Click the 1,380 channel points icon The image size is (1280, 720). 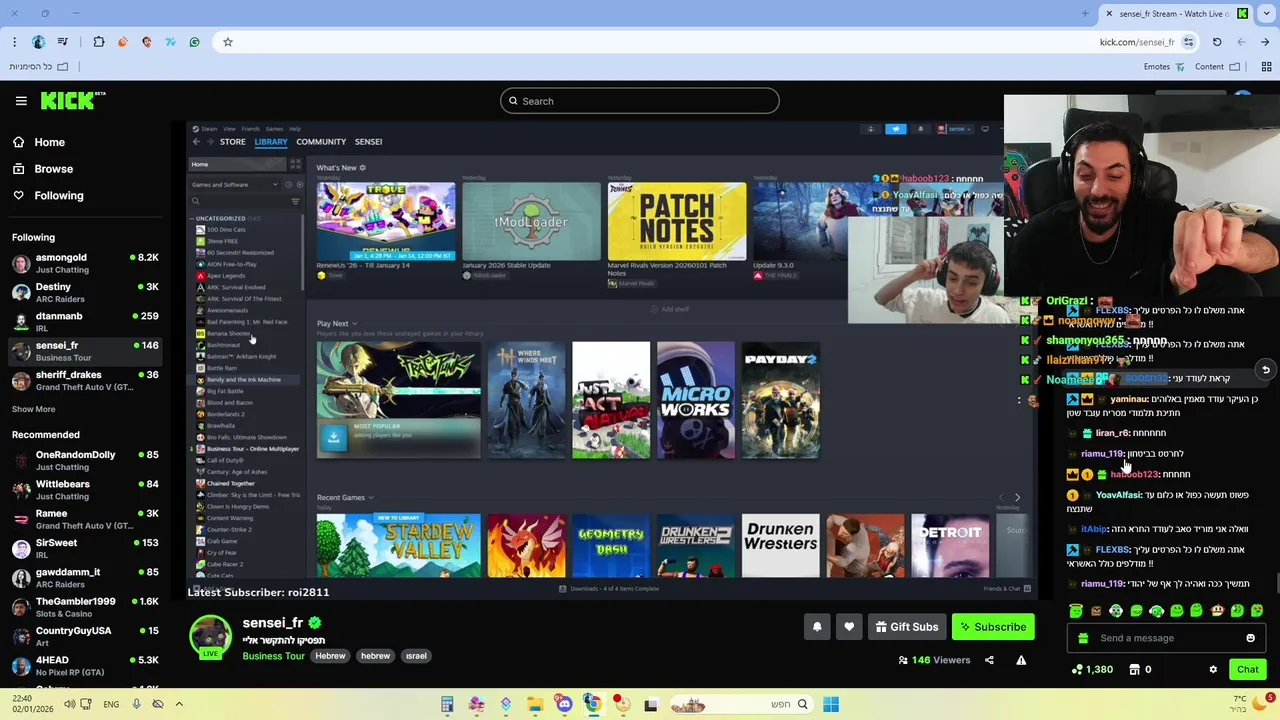1077,669
